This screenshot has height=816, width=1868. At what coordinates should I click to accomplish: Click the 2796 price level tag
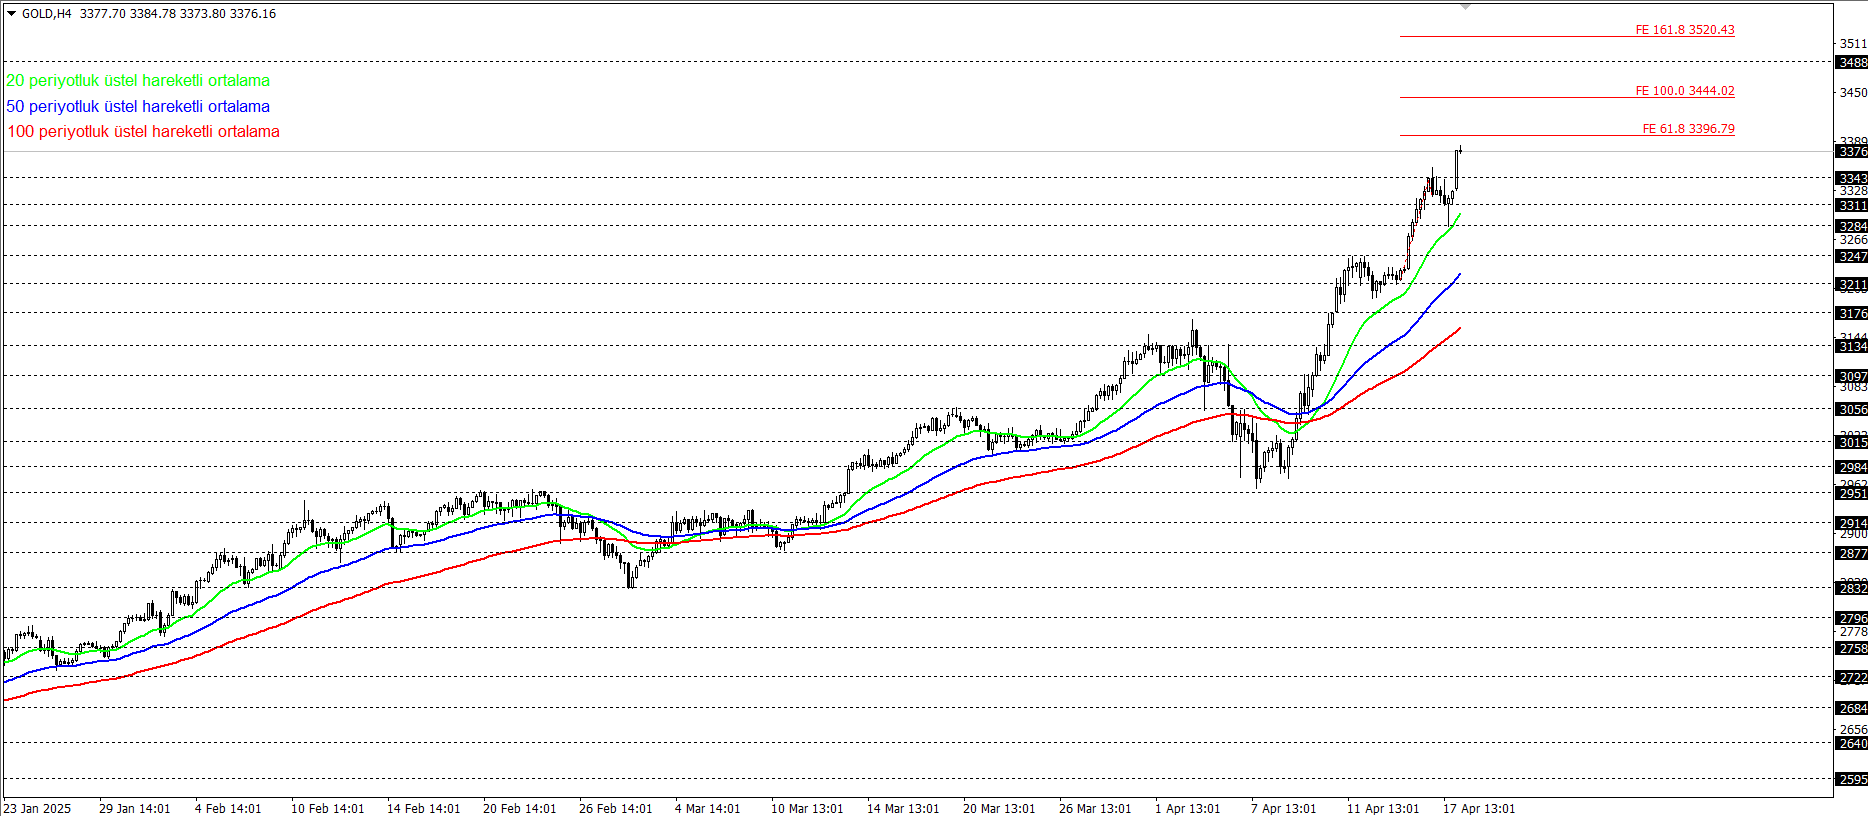pyautogui.click(x=1852, y=619)
